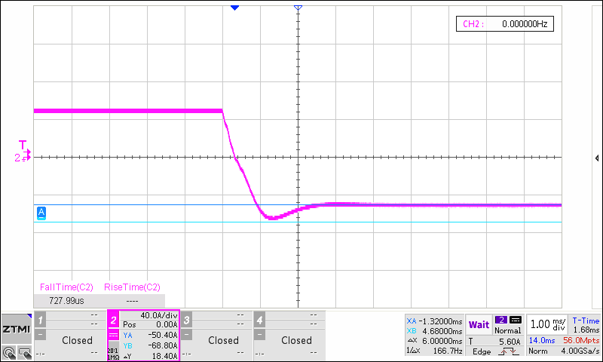Click the CH2 frequency counter box
Screen dimensions: 603x362
(505, 24)
